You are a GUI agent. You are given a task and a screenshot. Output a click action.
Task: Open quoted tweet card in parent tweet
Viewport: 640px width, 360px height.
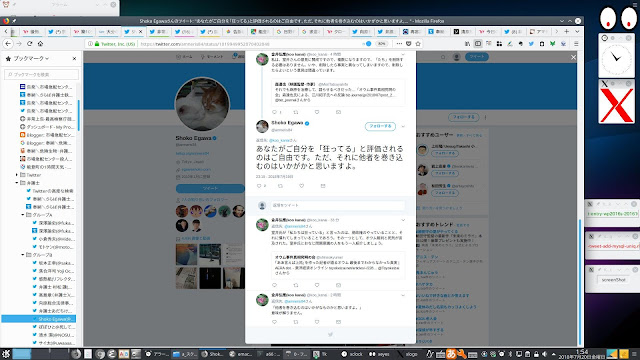[338, 92]
